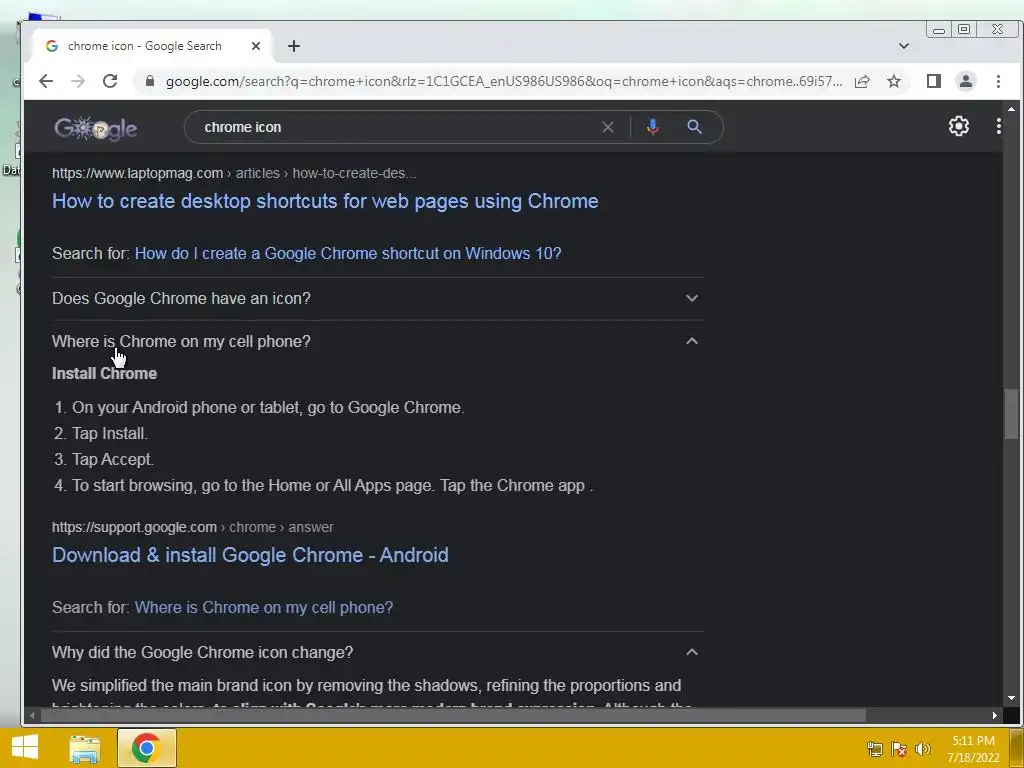View site information padlock icon
The width and height of the screenshot is (1024, 768).
coord(150,81)
